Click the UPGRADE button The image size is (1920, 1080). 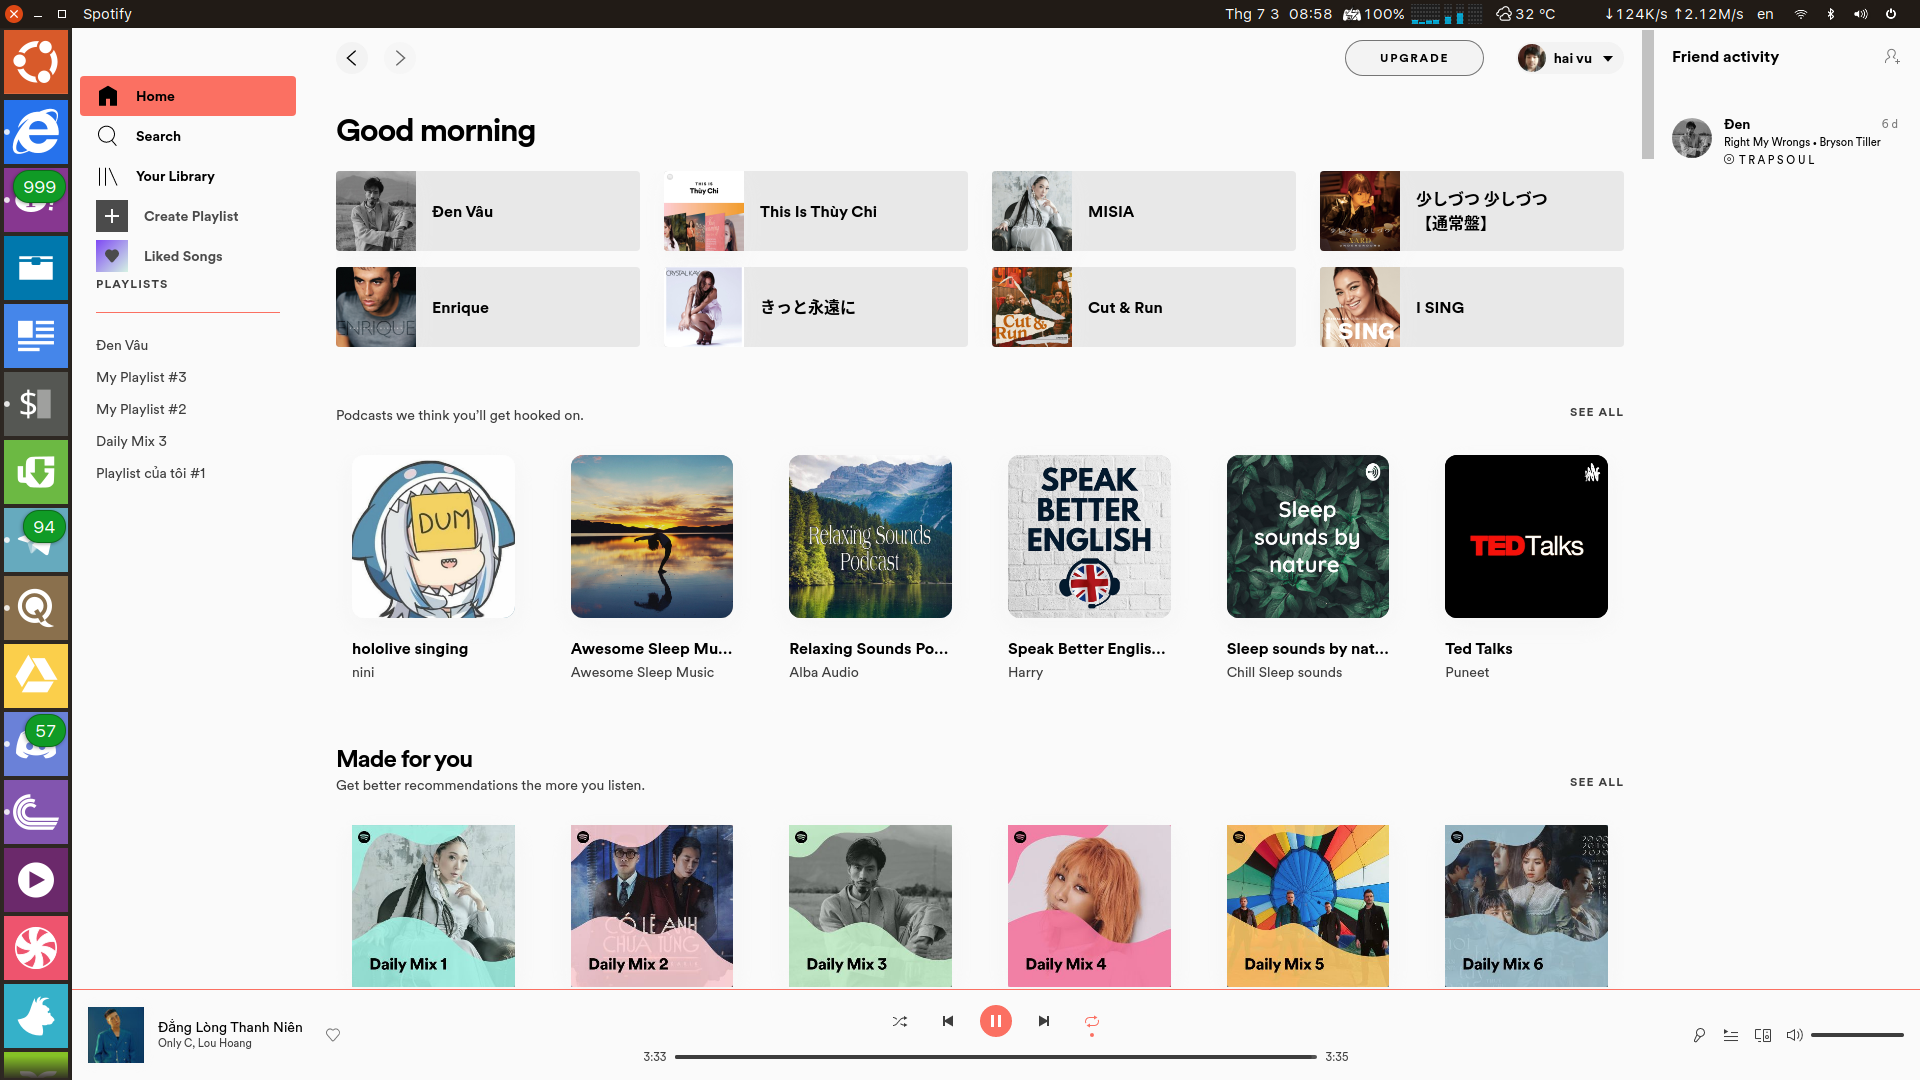pyautogui.click(x=1414, y=58)
